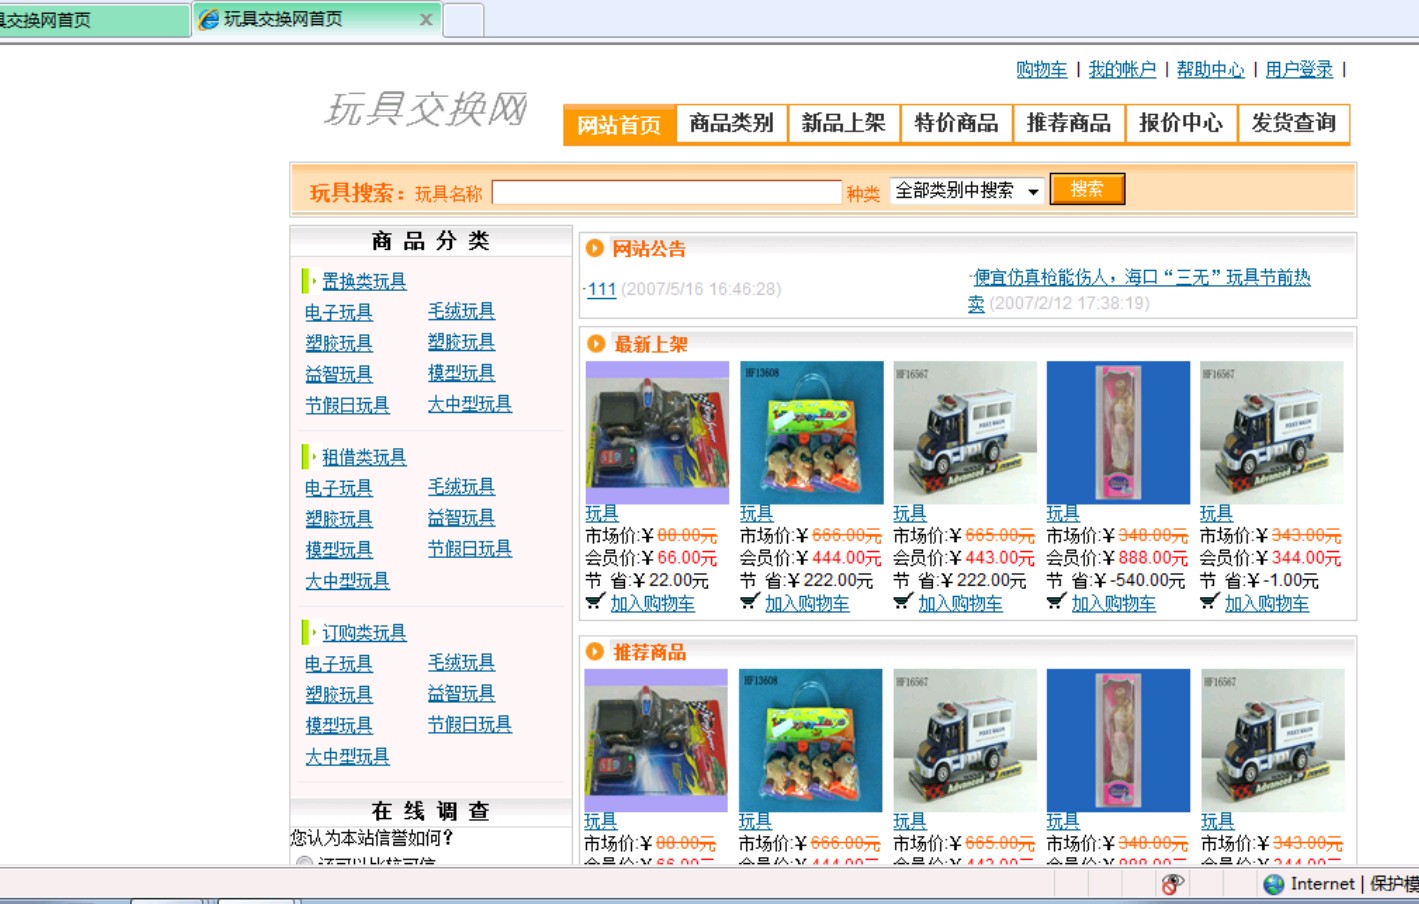Open 订购类玩具 category heading link
Screen dimensions: 1419x904
click(x=364, y=633)
